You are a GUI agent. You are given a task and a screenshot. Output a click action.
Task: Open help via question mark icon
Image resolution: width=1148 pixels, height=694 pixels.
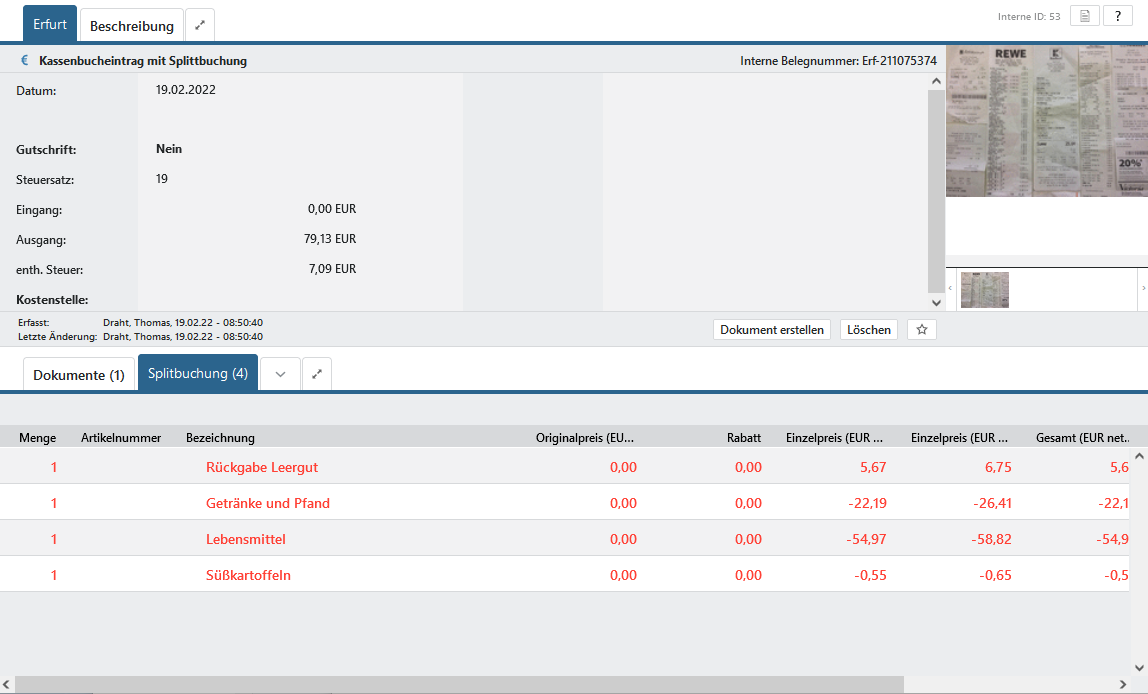[x=1117, y=16]
